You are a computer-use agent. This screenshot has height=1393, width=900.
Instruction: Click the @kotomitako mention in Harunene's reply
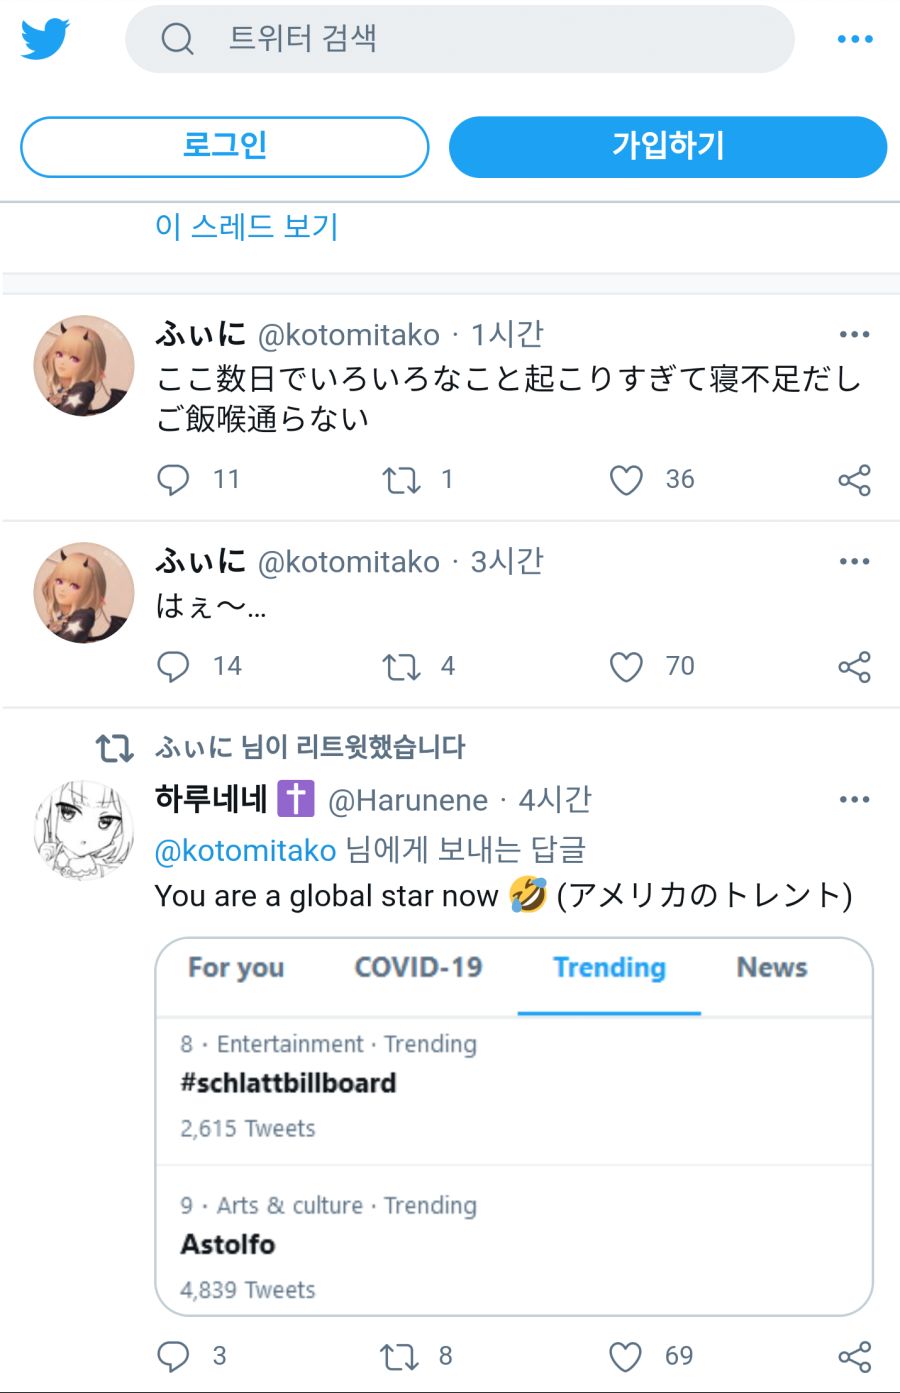click(245, 850)
